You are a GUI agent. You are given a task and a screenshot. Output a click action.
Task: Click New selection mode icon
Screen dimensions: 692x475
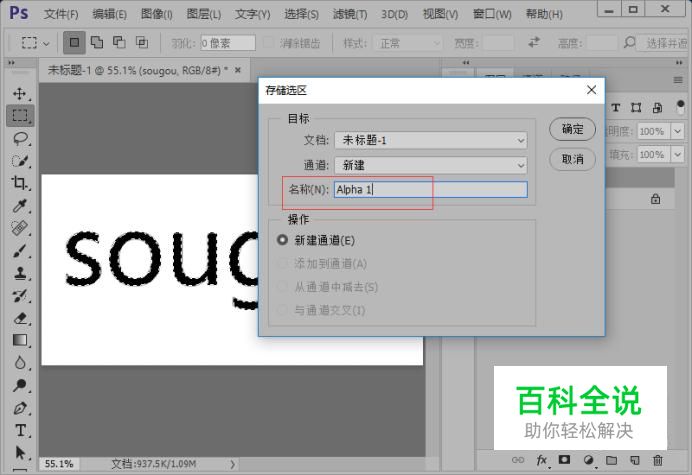[x=74, y=42]
